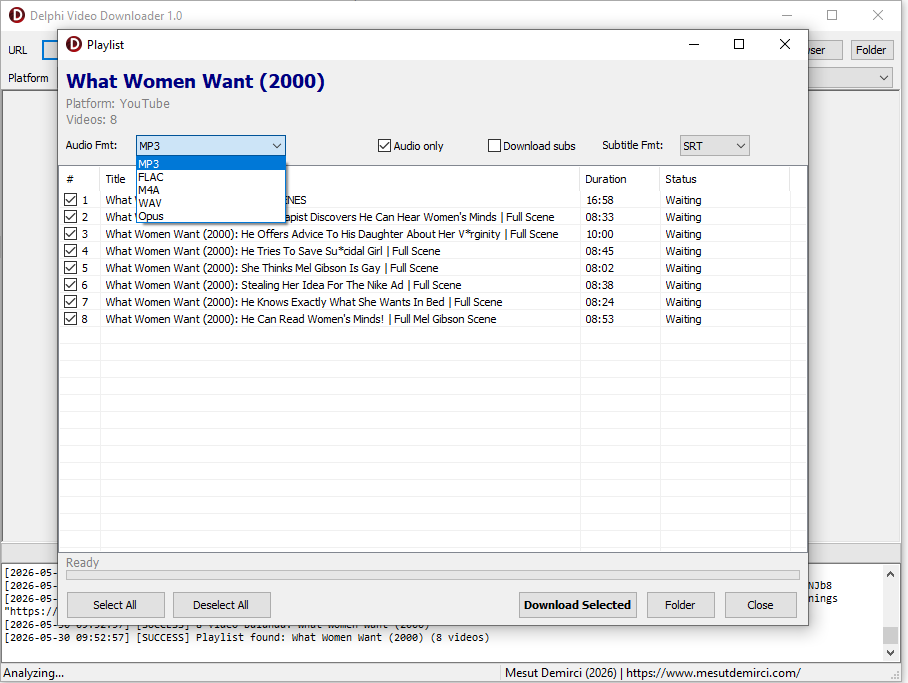Select row 'Stealing Her Idea For The Nike Ad'
This screenshot has height=683, width=908.
click(x=433, y=285)
